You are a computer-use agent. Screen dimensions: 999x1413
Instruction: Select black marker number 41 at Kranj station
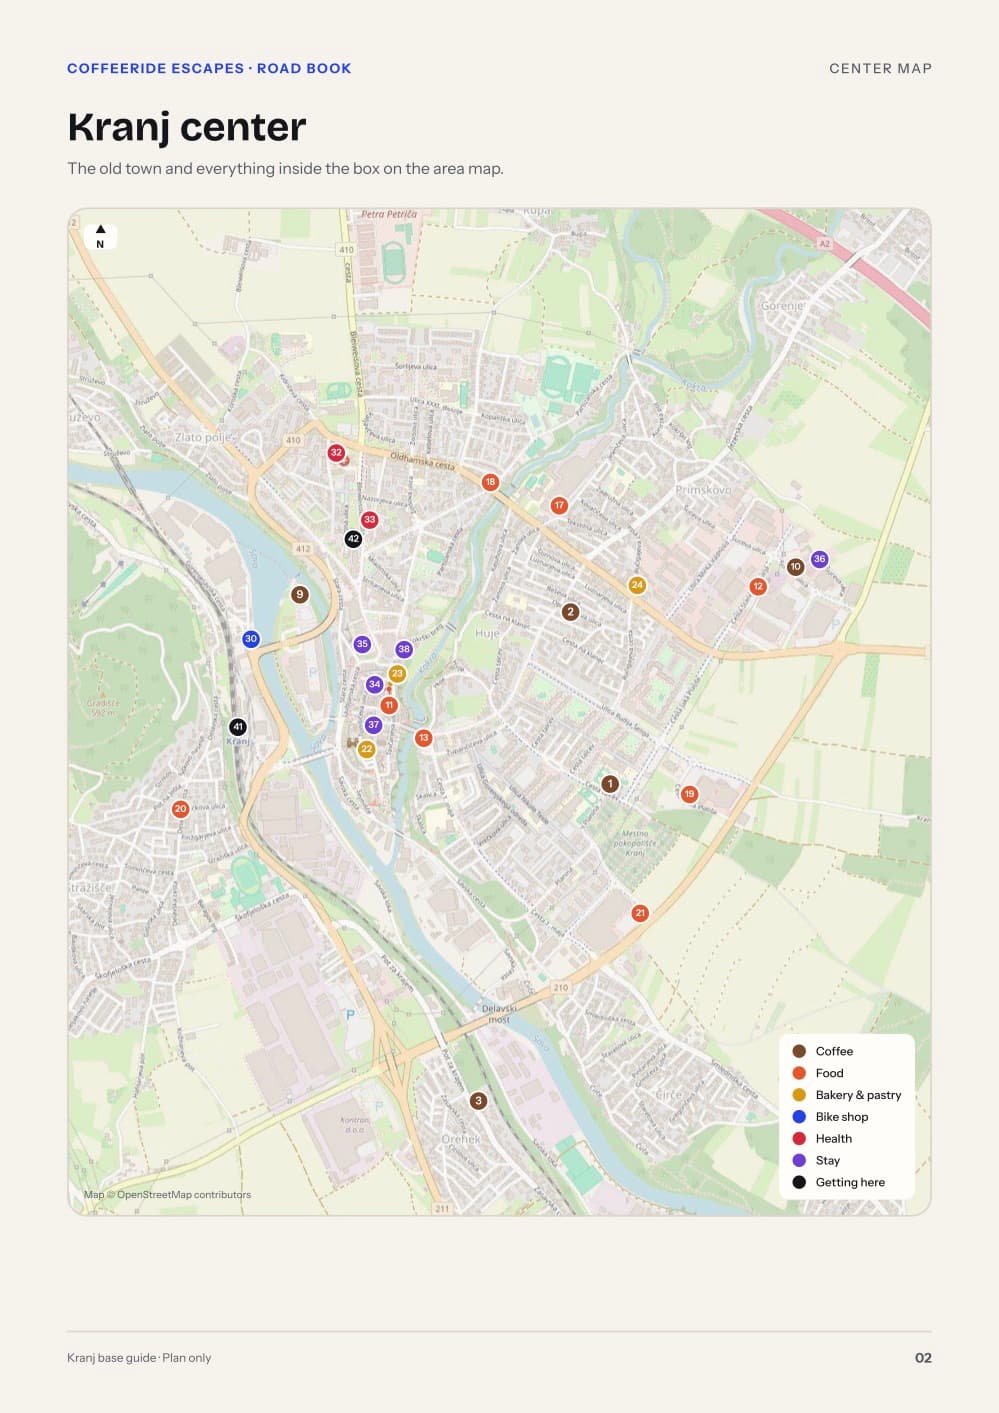pos(238,727)
